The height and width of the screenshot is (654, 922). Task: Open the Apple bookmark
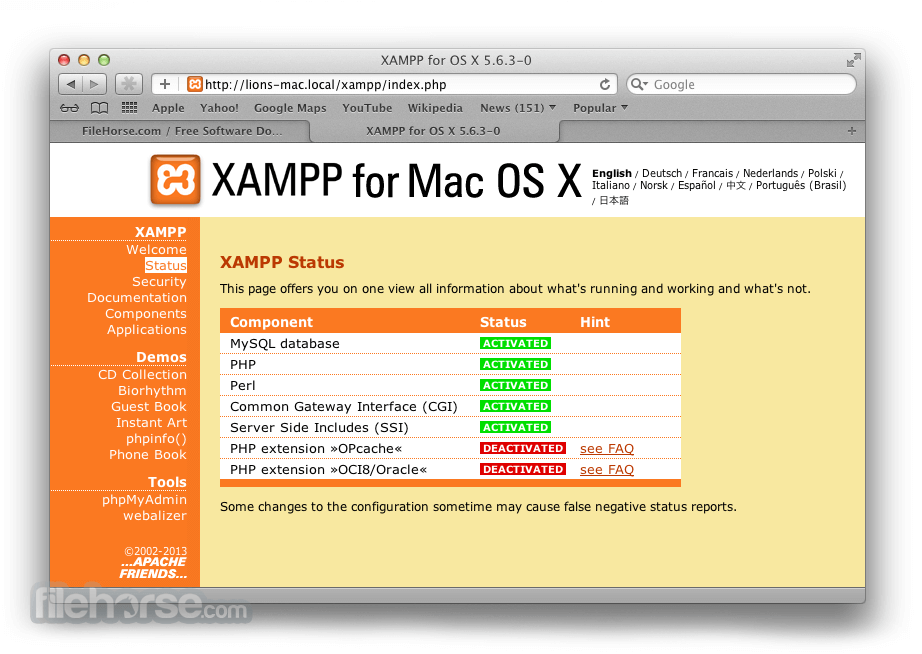[168, 108]
